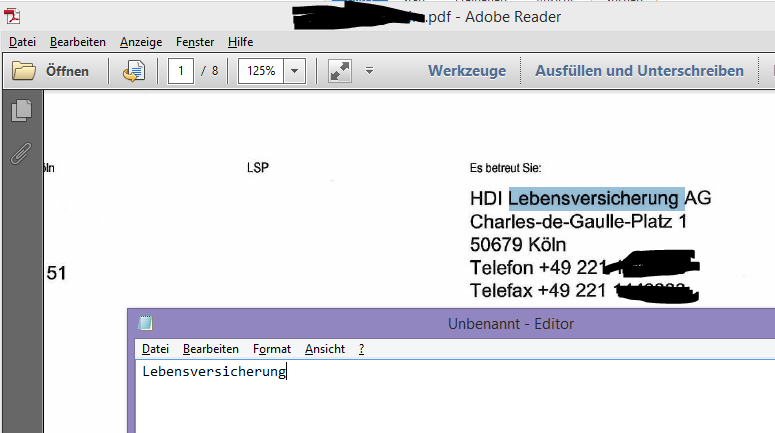Expand the zoom level dropdown arrow
Viewport: 775px width, 433px height.
(x=295, y=71)
